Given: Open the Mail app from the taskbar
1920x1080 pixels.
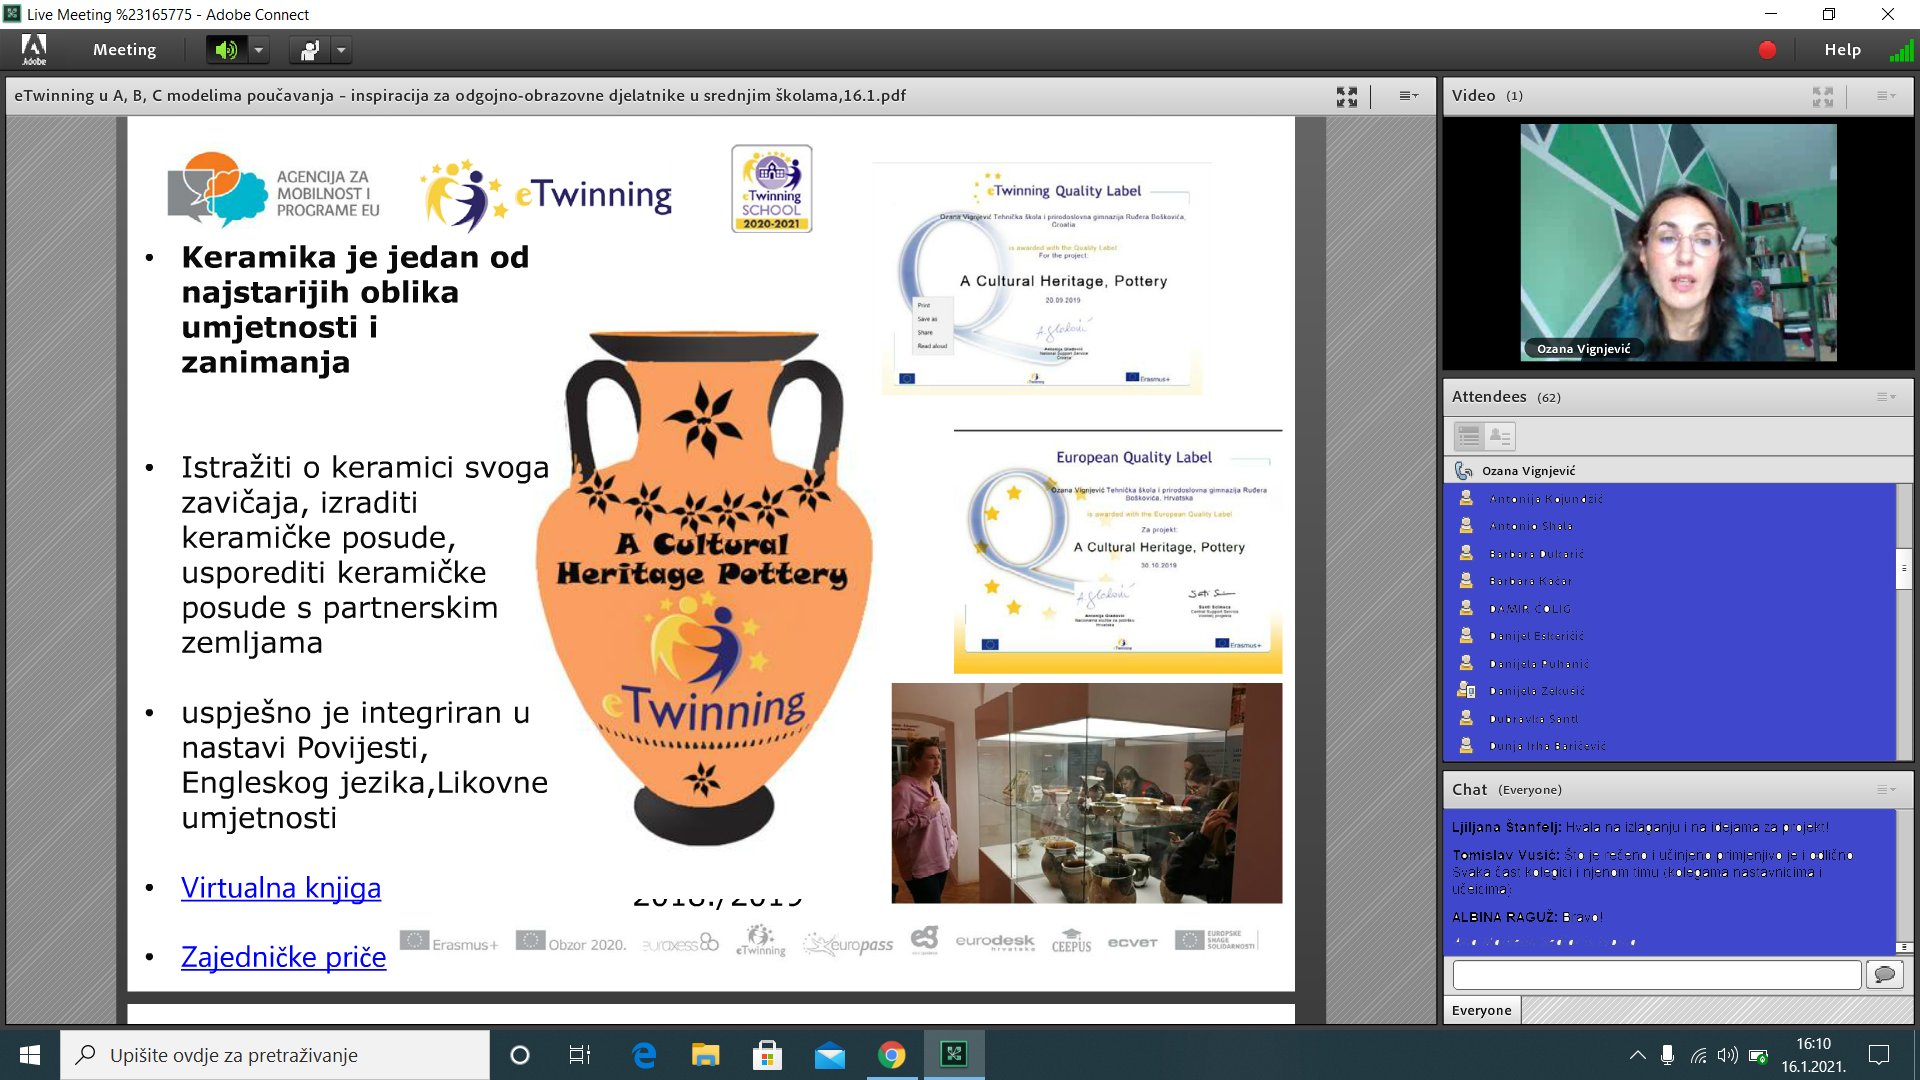Looking at the screenshot, I should (x=829, y=1055).
